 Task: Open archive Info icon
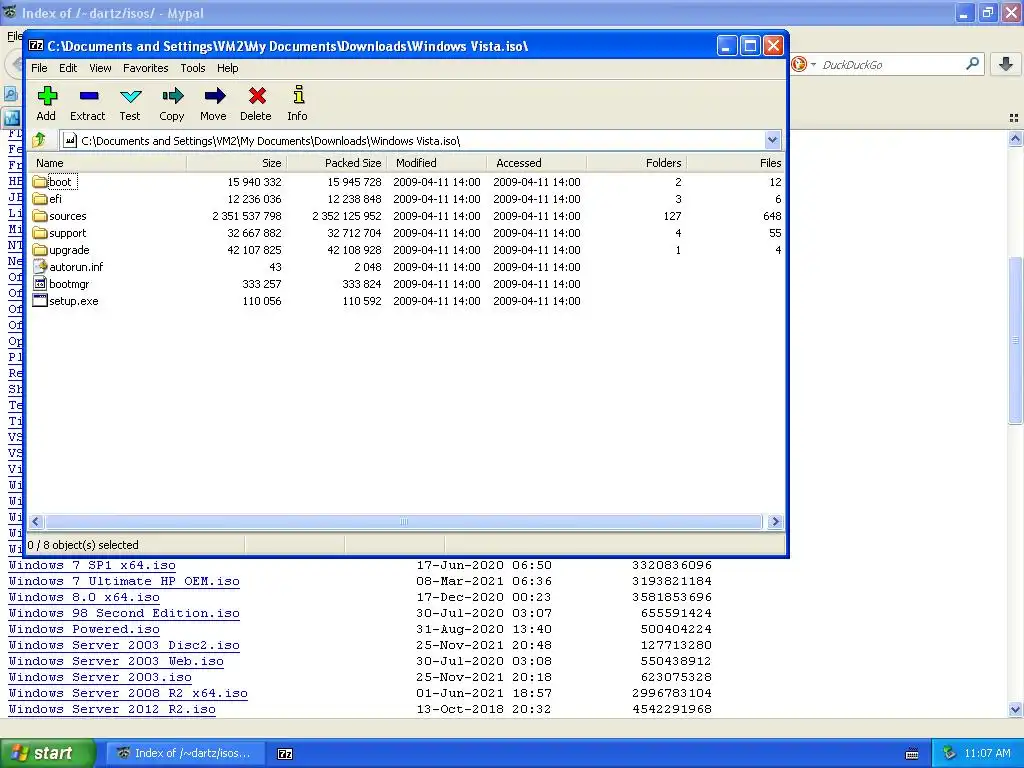pos(298,95)
